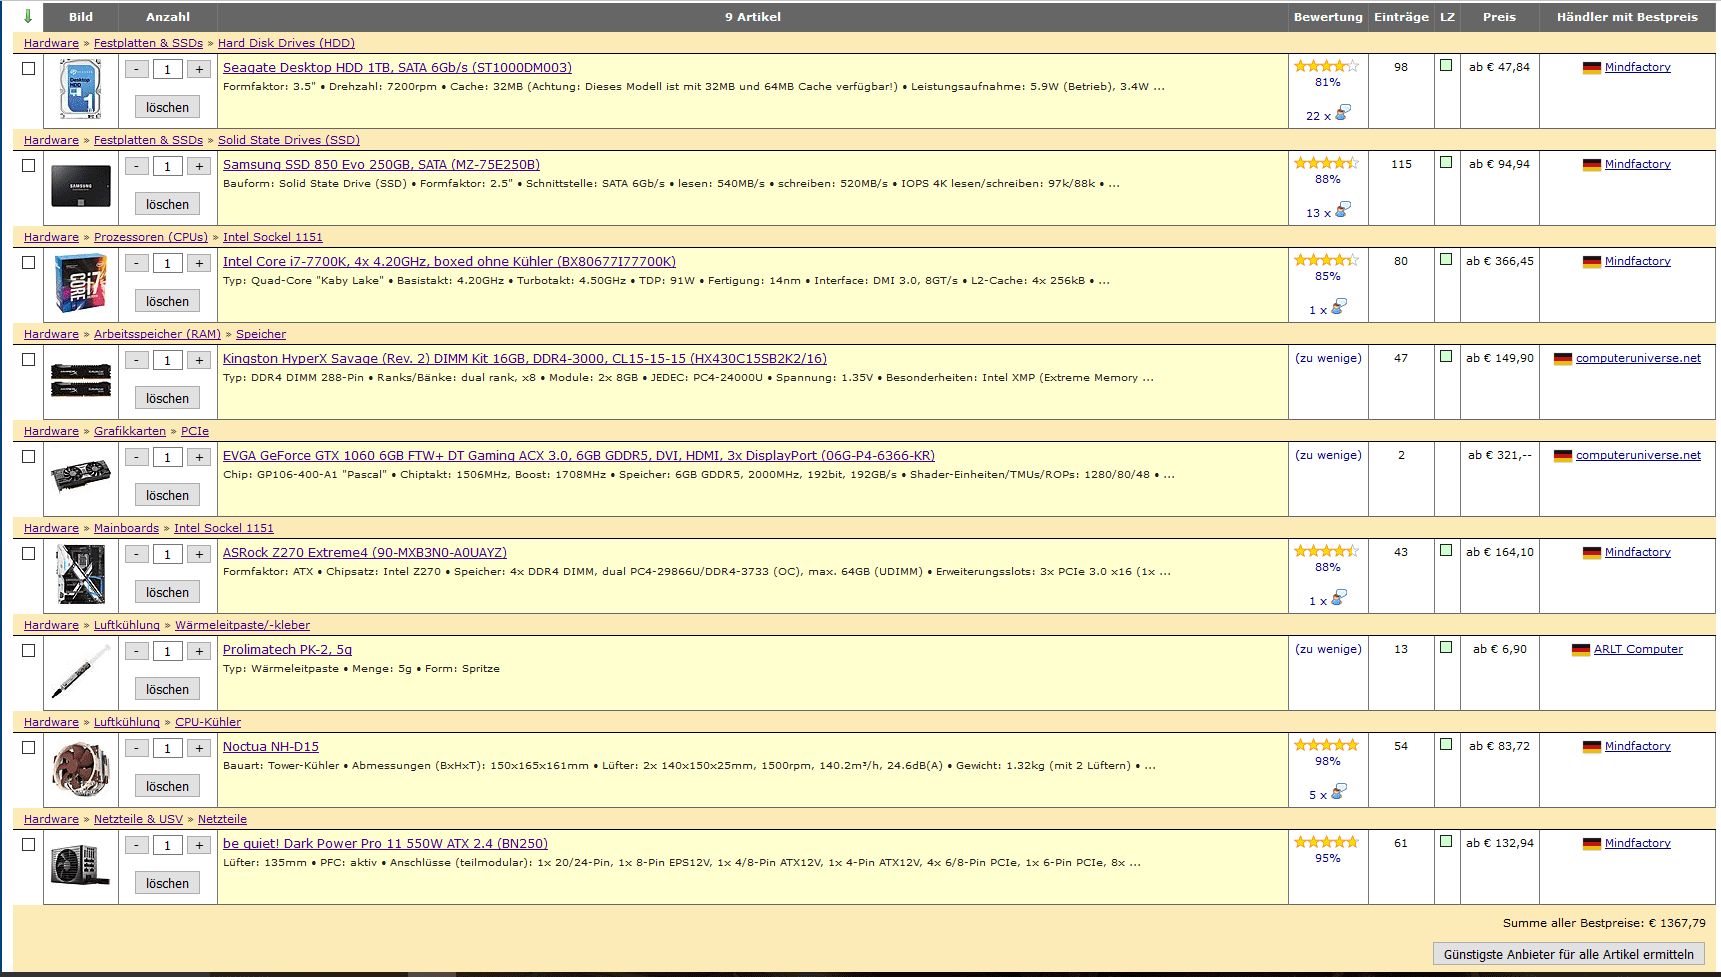
Task: Open reviews icon for the Intel Core i7-7700K
Action: [x=1339, y=307]
